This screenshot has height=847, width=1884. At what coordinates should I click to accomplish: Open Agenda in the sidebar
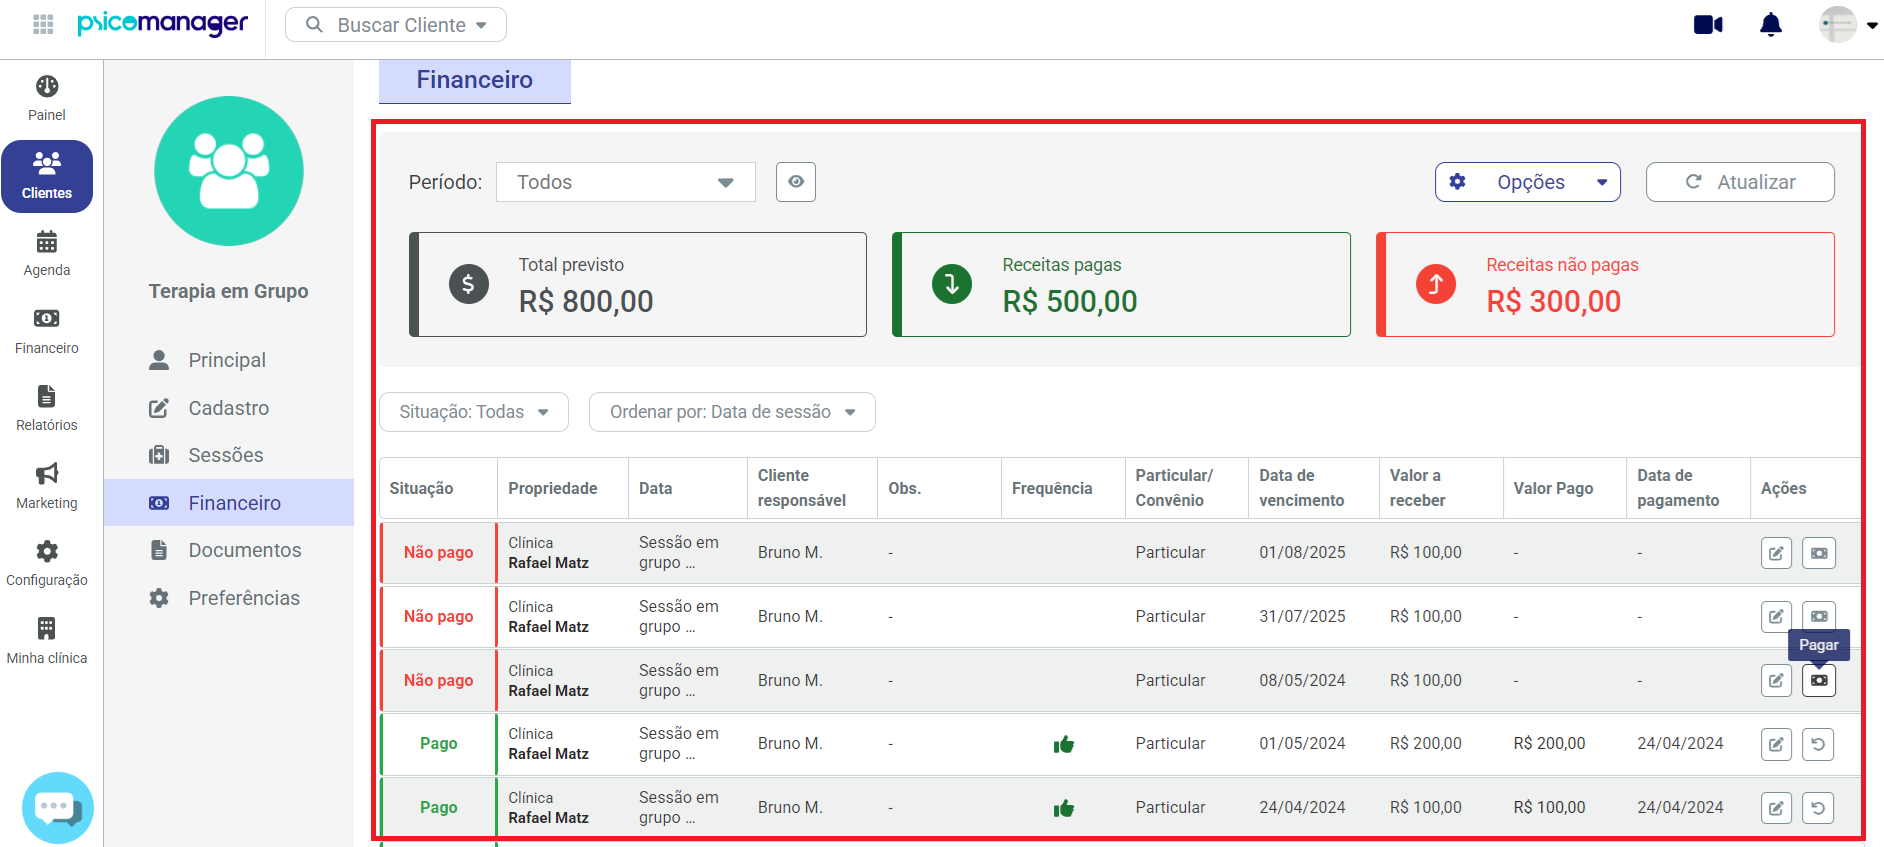47,254
